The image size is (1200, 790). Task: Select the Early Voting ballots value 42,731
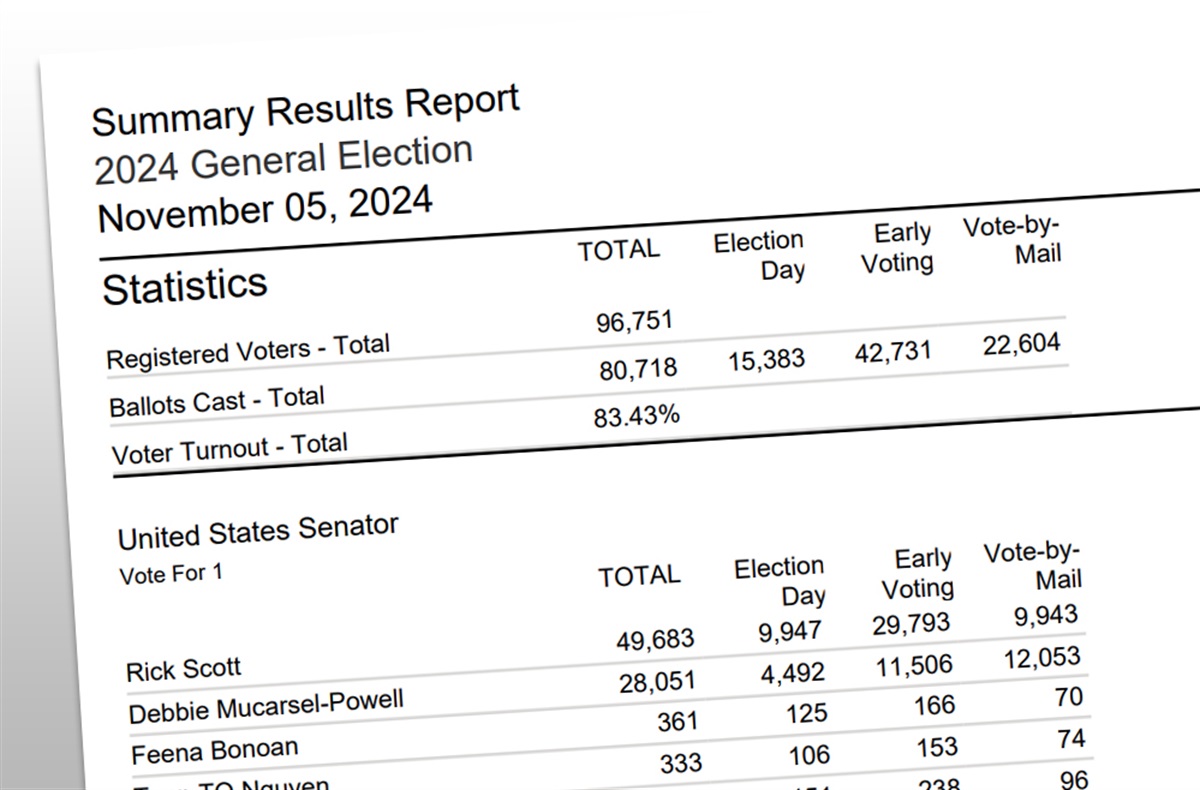(893, 353)
